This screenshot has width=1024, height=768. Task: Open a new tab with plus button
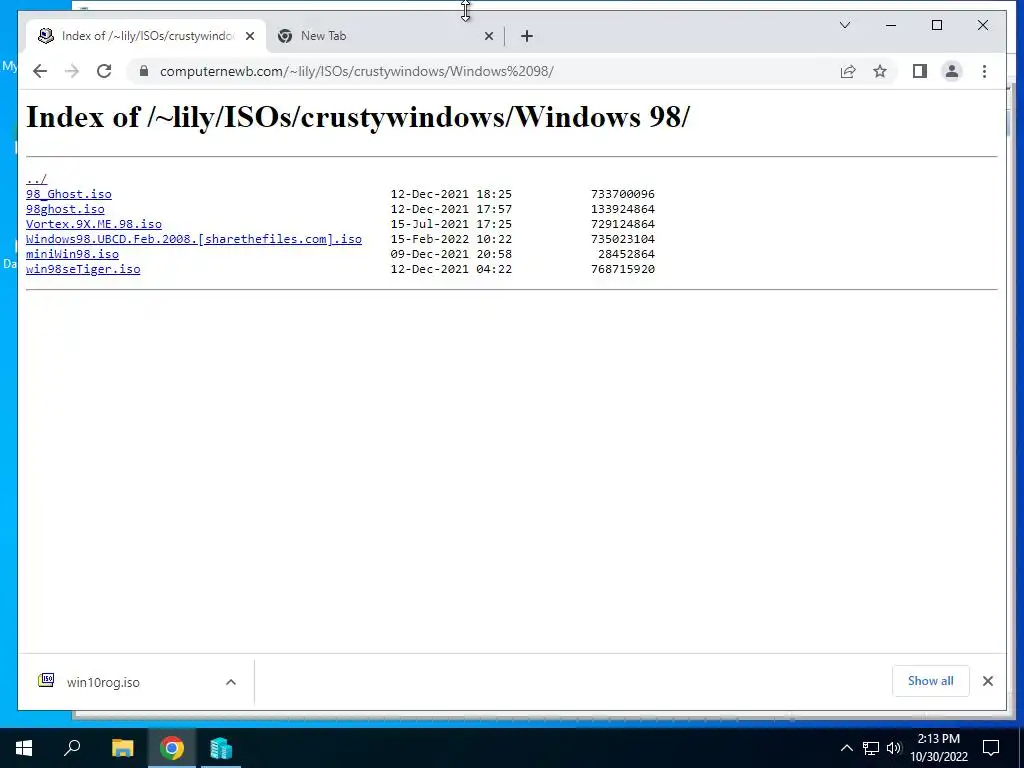click(527, 36)
